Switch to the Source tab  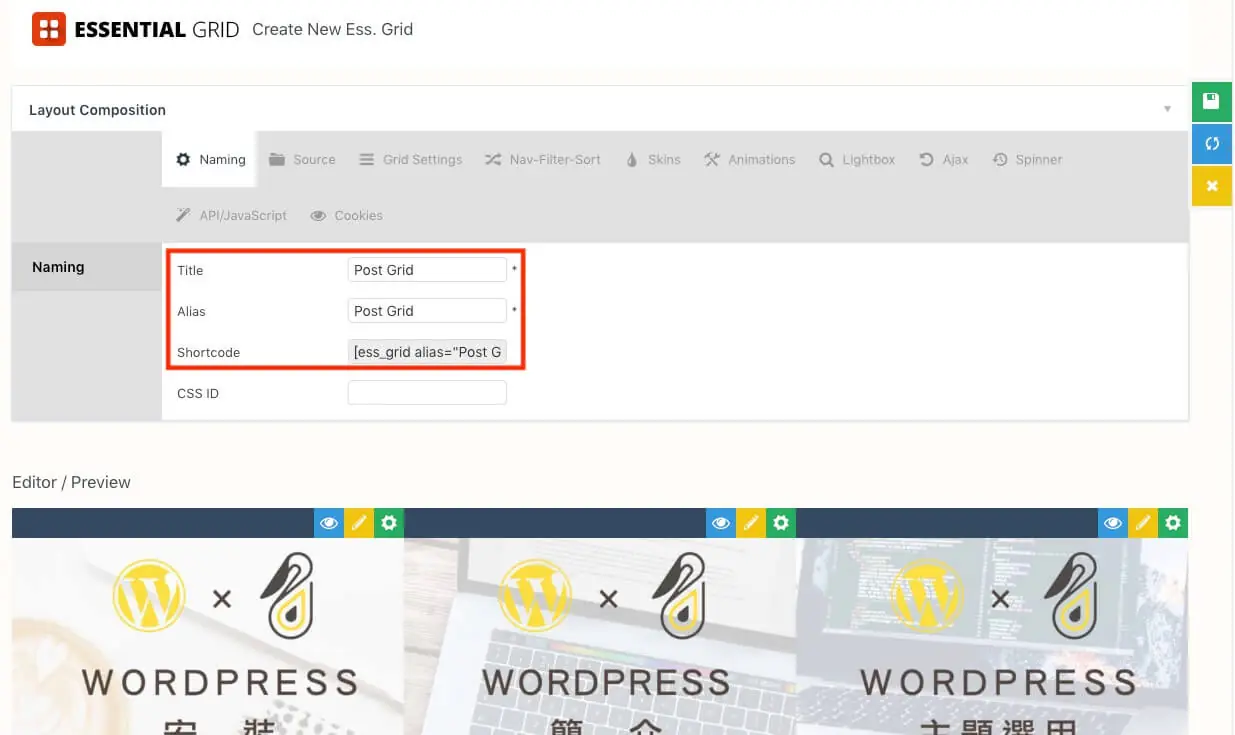[302, 159]
